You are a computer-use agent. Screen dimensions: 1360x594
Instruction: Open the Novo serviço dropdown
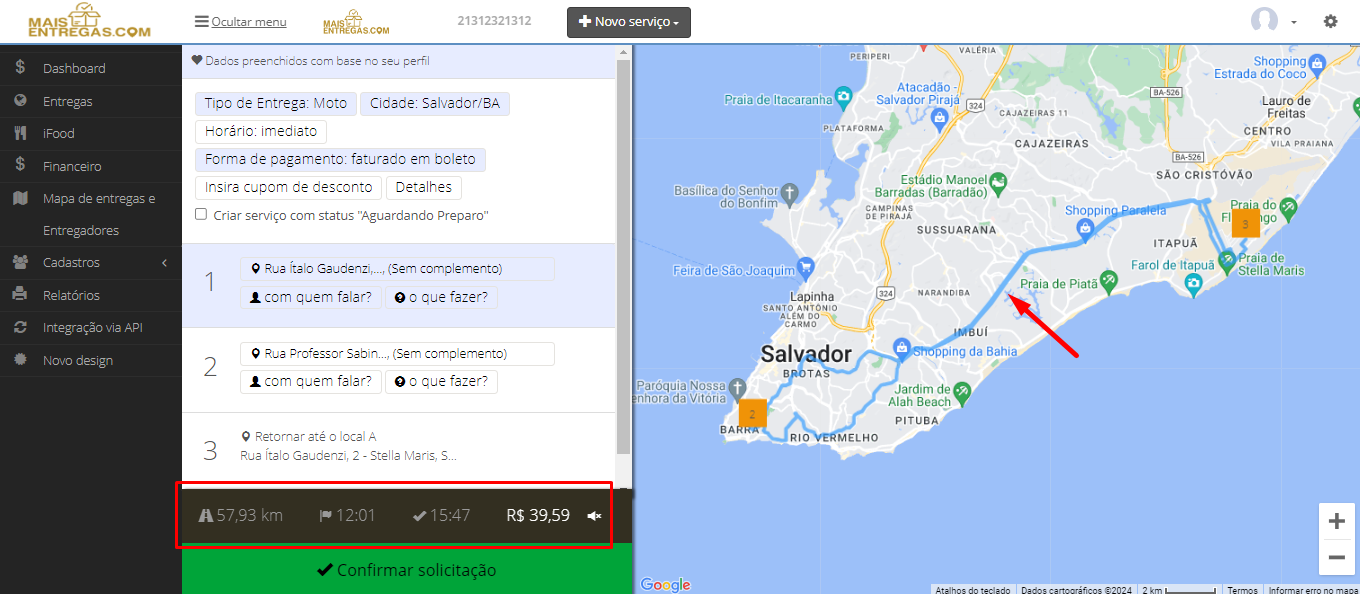pyautogui.click(x=629, y=22)
